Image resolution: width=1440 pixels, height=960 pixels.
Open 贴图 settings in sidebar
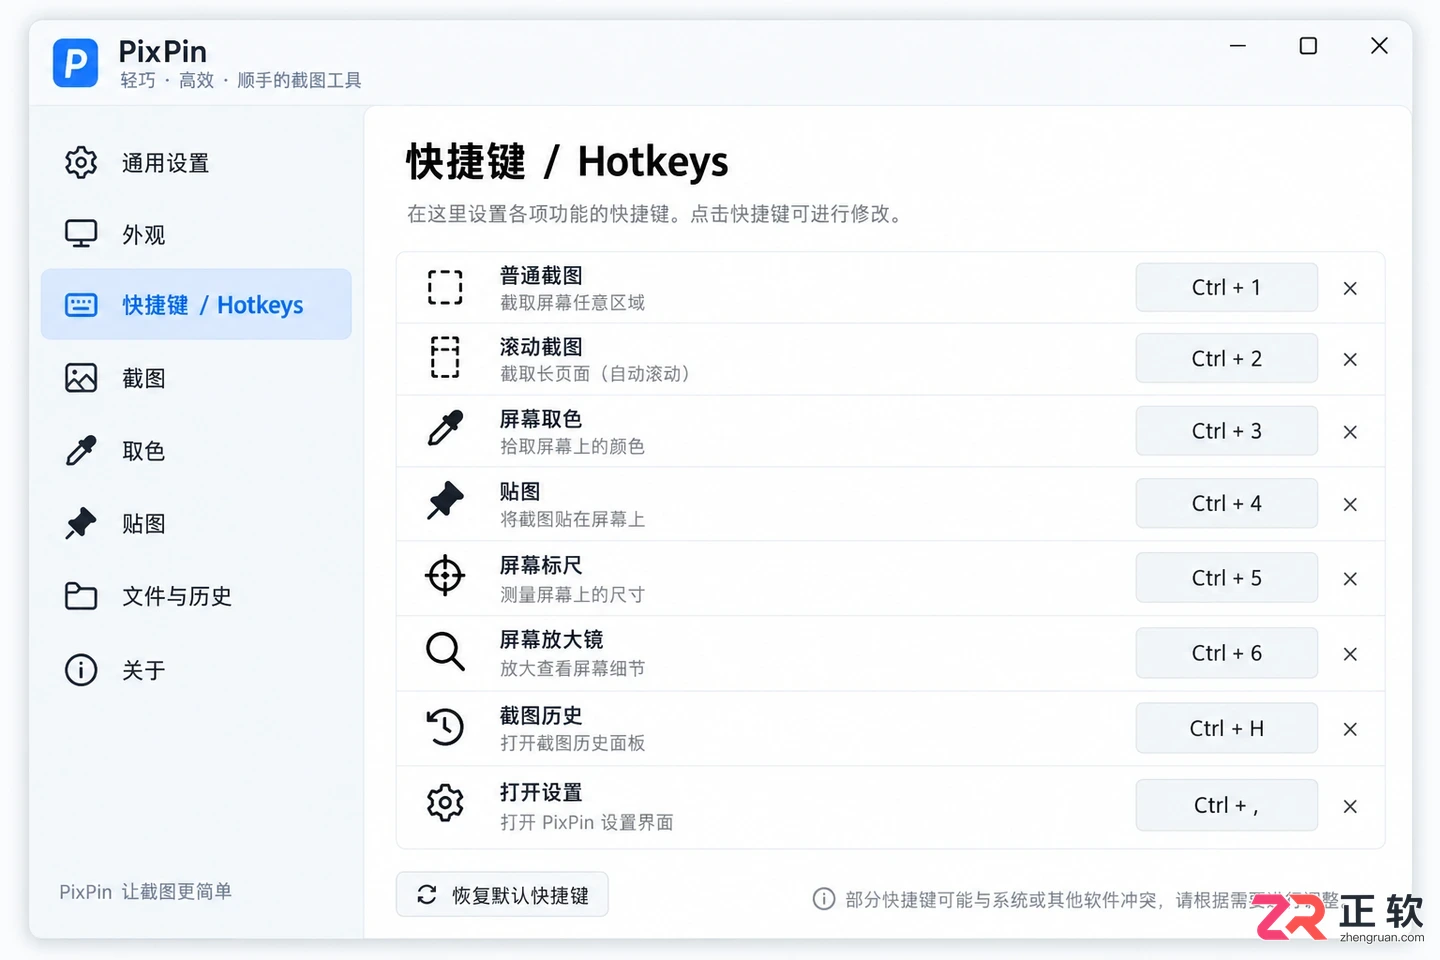pos(196,523)
